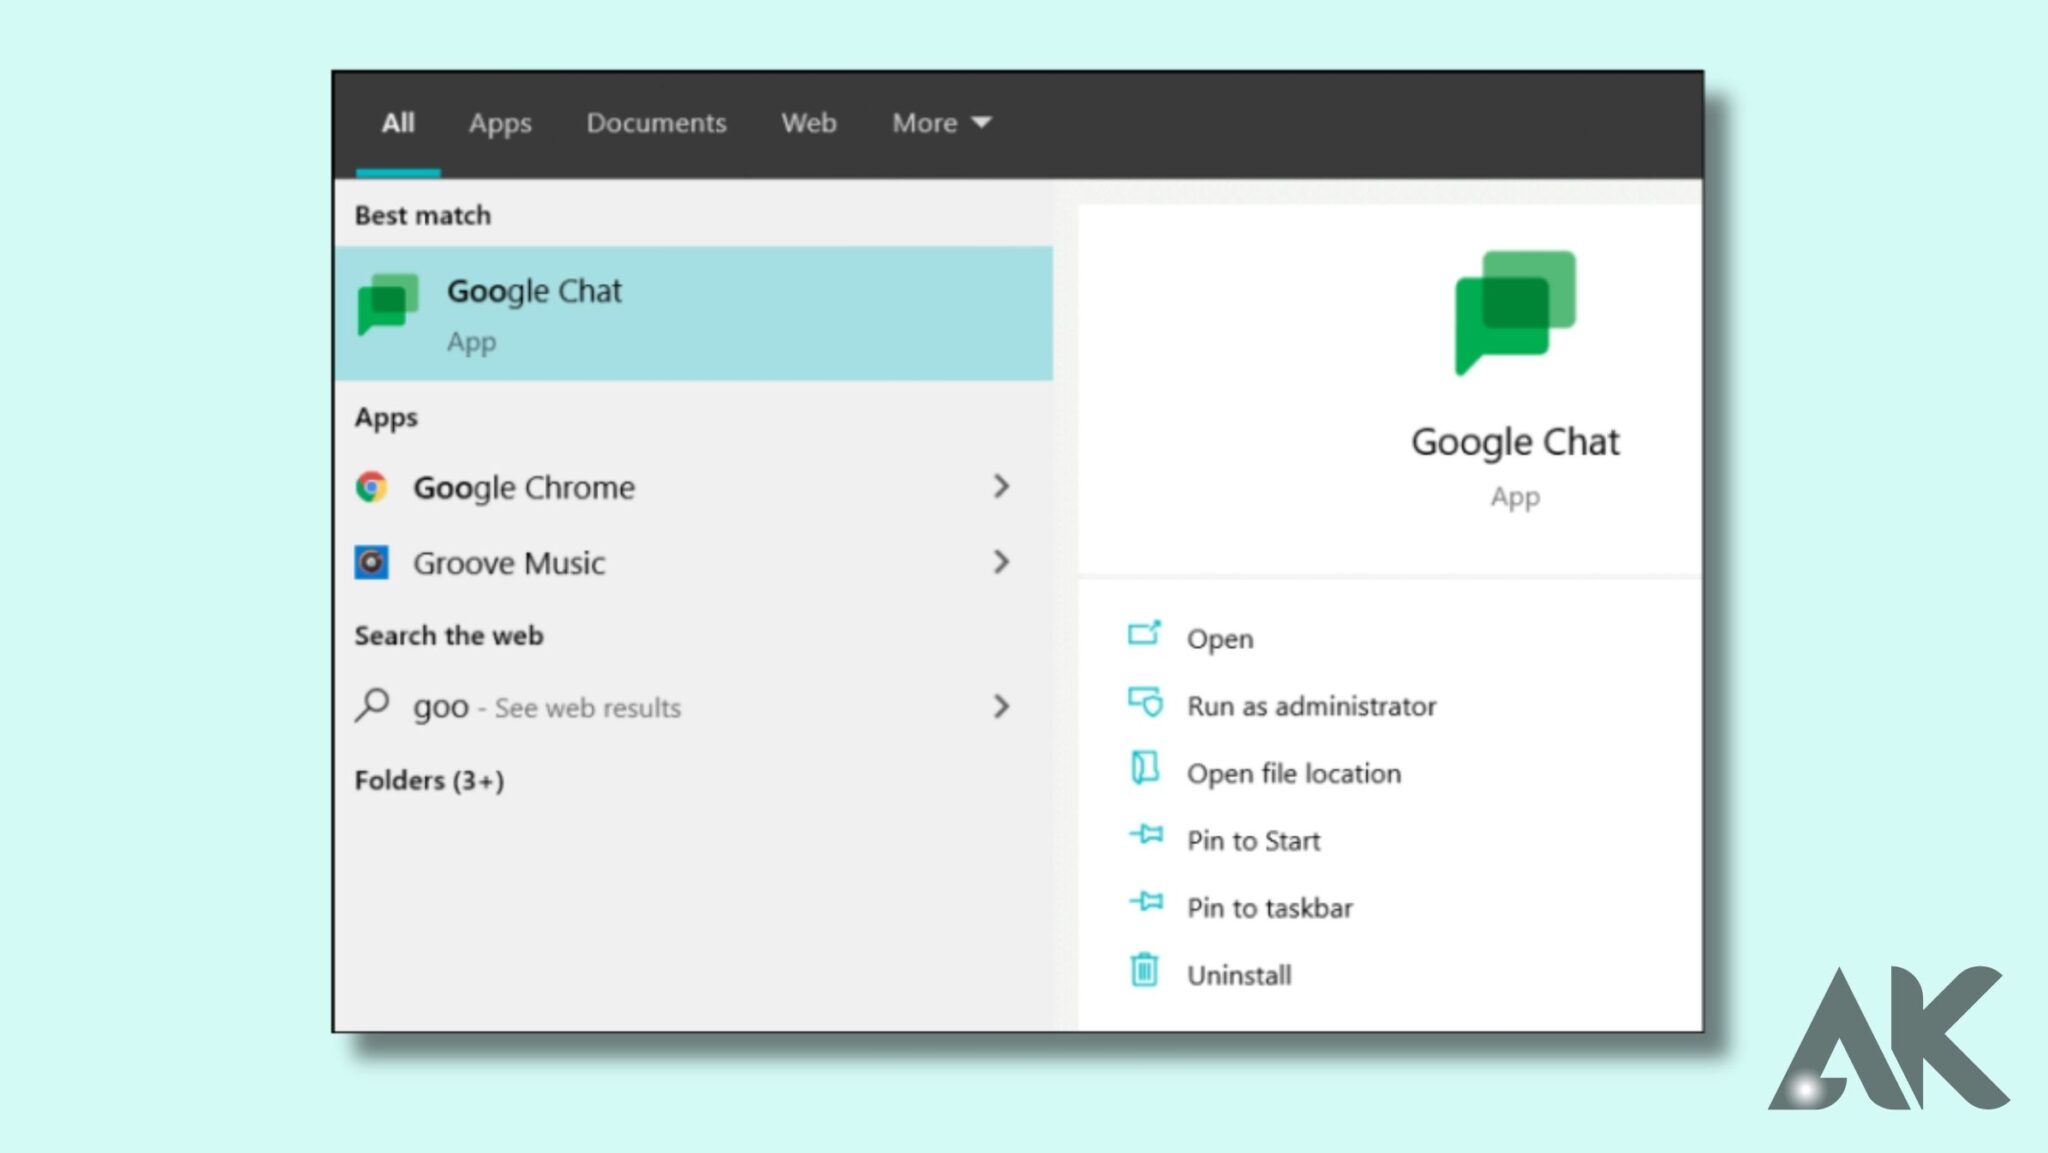This screenshot has width=2048, height=1153.
Task: Select the Web search tab
Action: [x=808, y=123]
